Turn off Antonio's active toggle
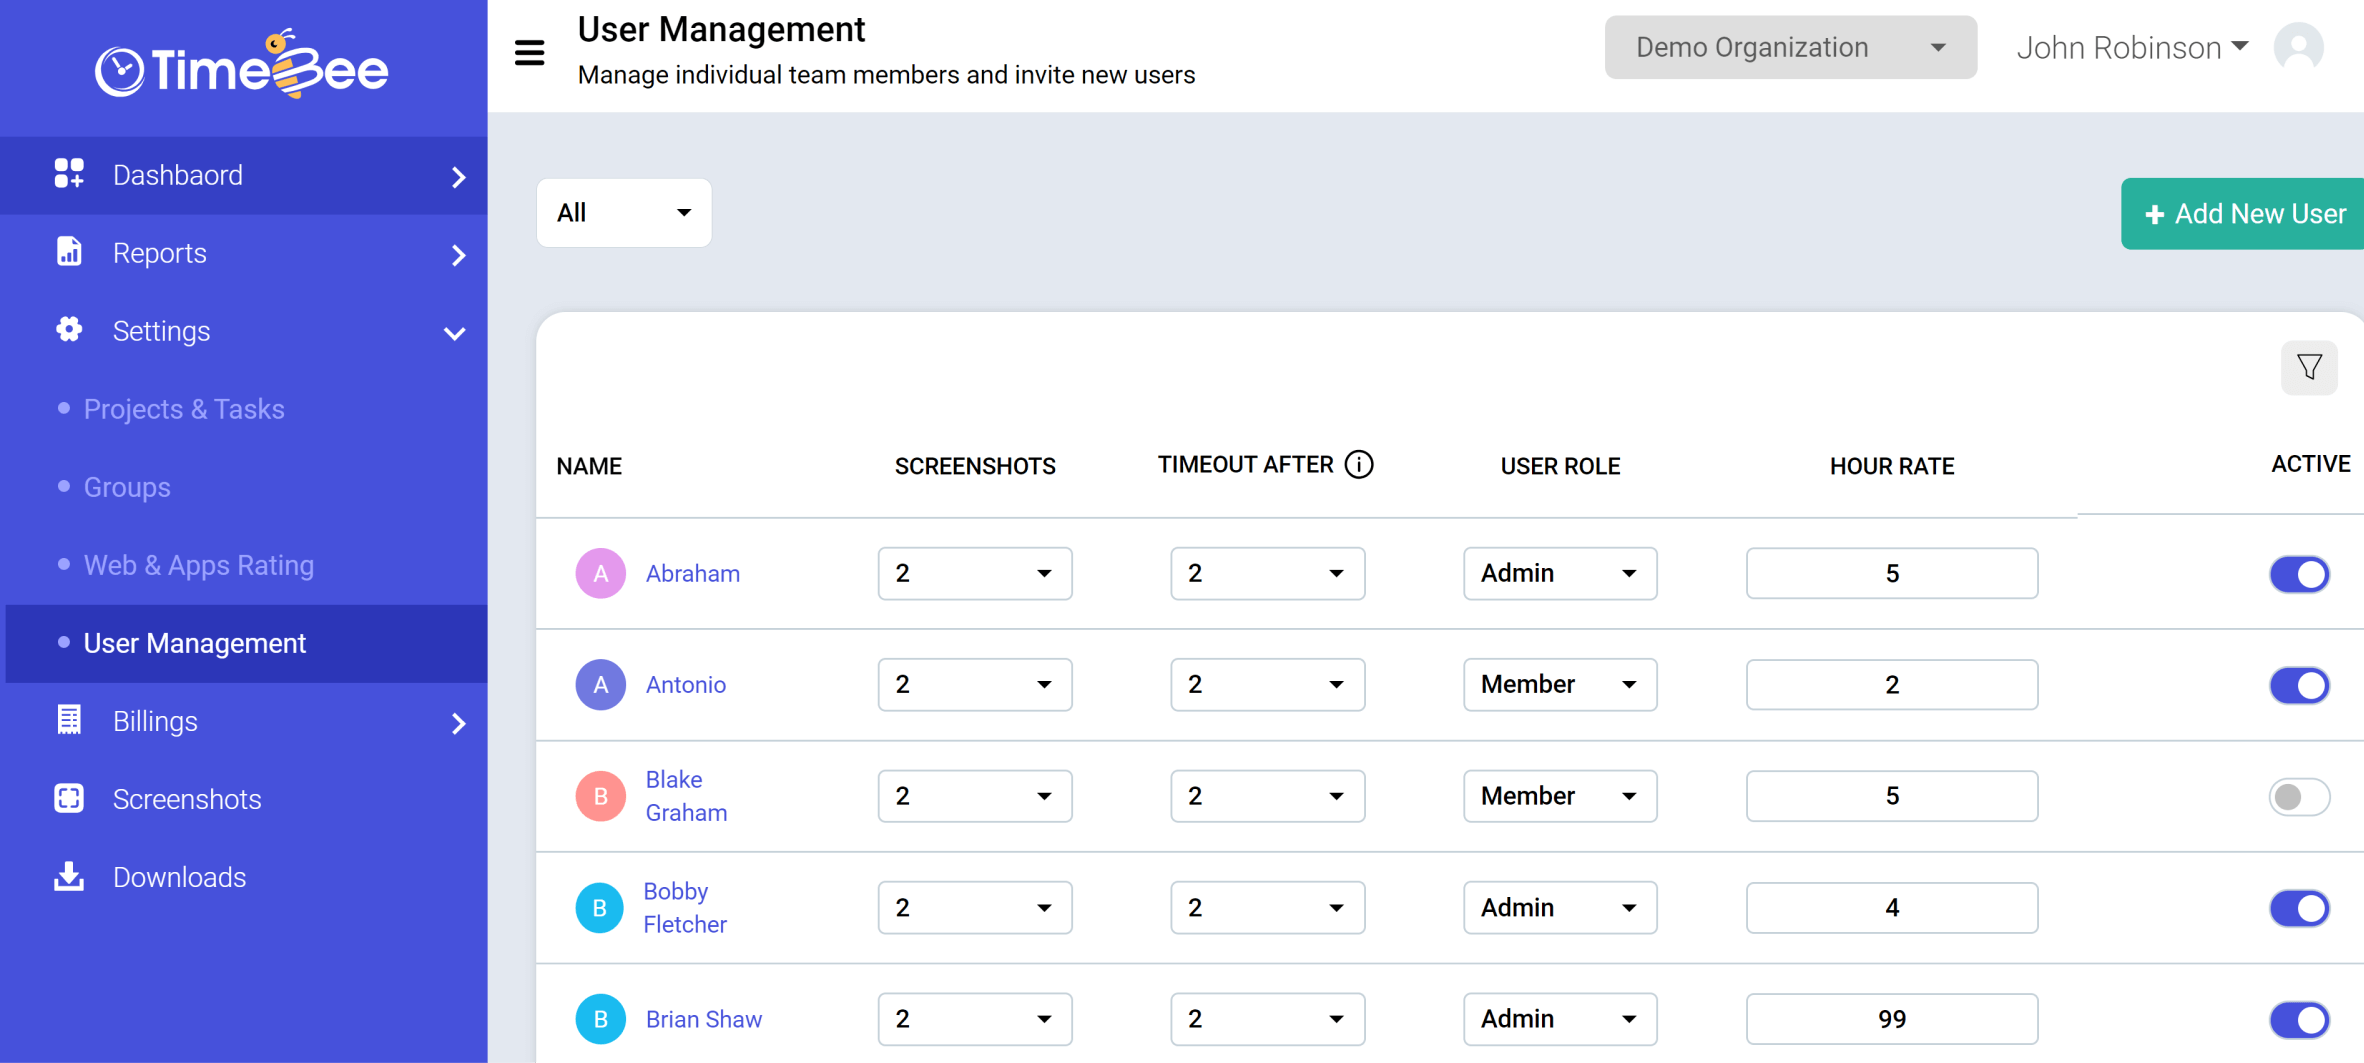Viewport: 2364px width, 1063px height. pos(2299,685)
